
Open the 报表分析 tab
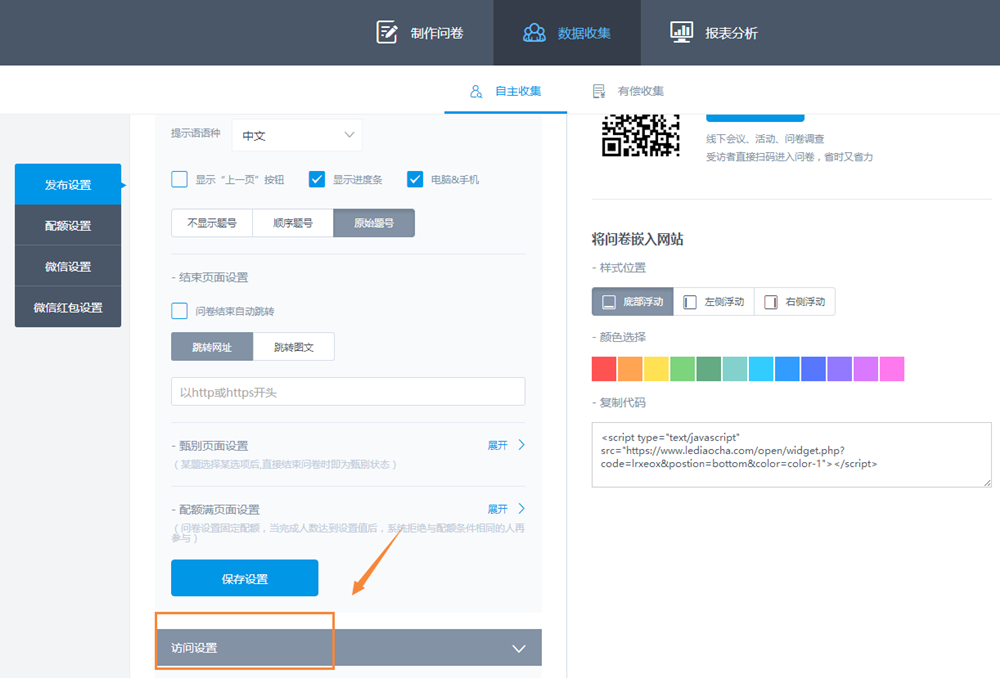(714, 33)
